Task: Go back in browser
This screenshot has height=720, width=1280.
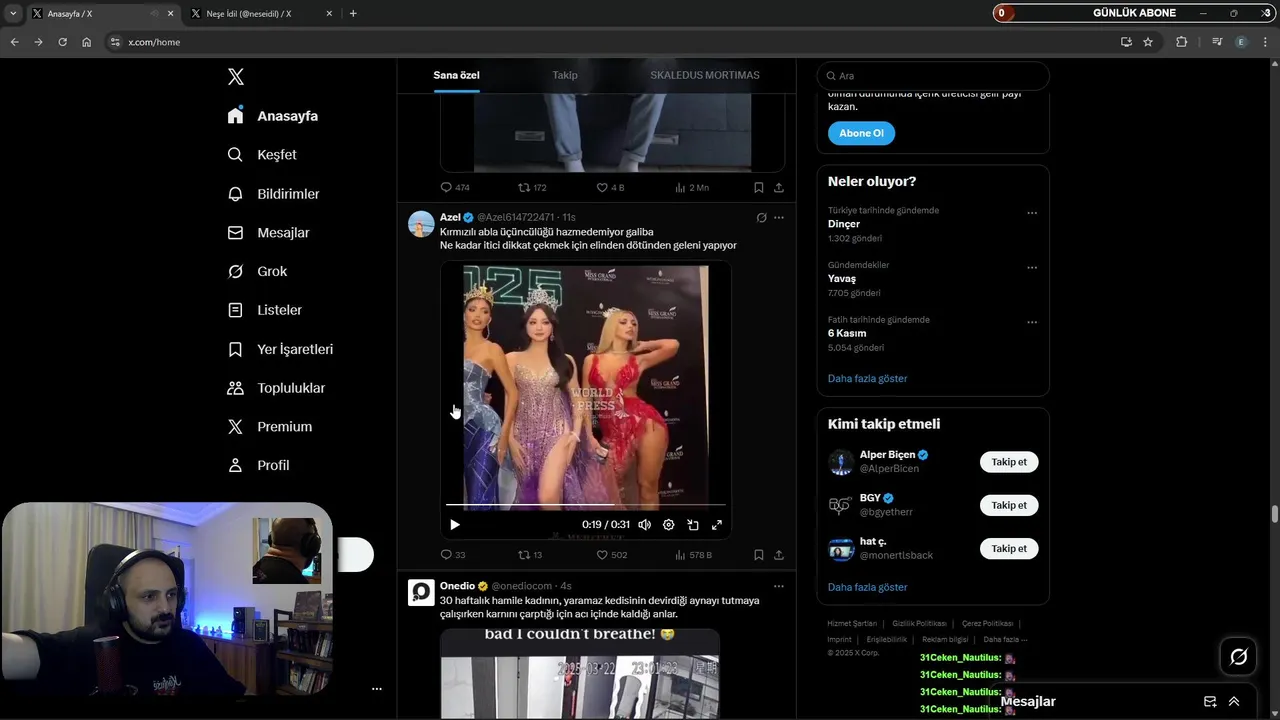Action: (x=14, y=42)
